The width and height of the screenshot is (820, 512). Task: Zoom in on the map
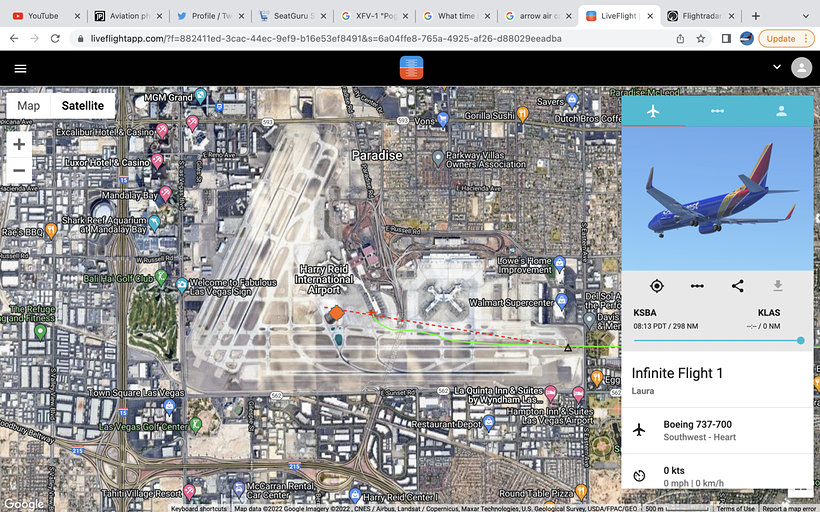(19, 144)
